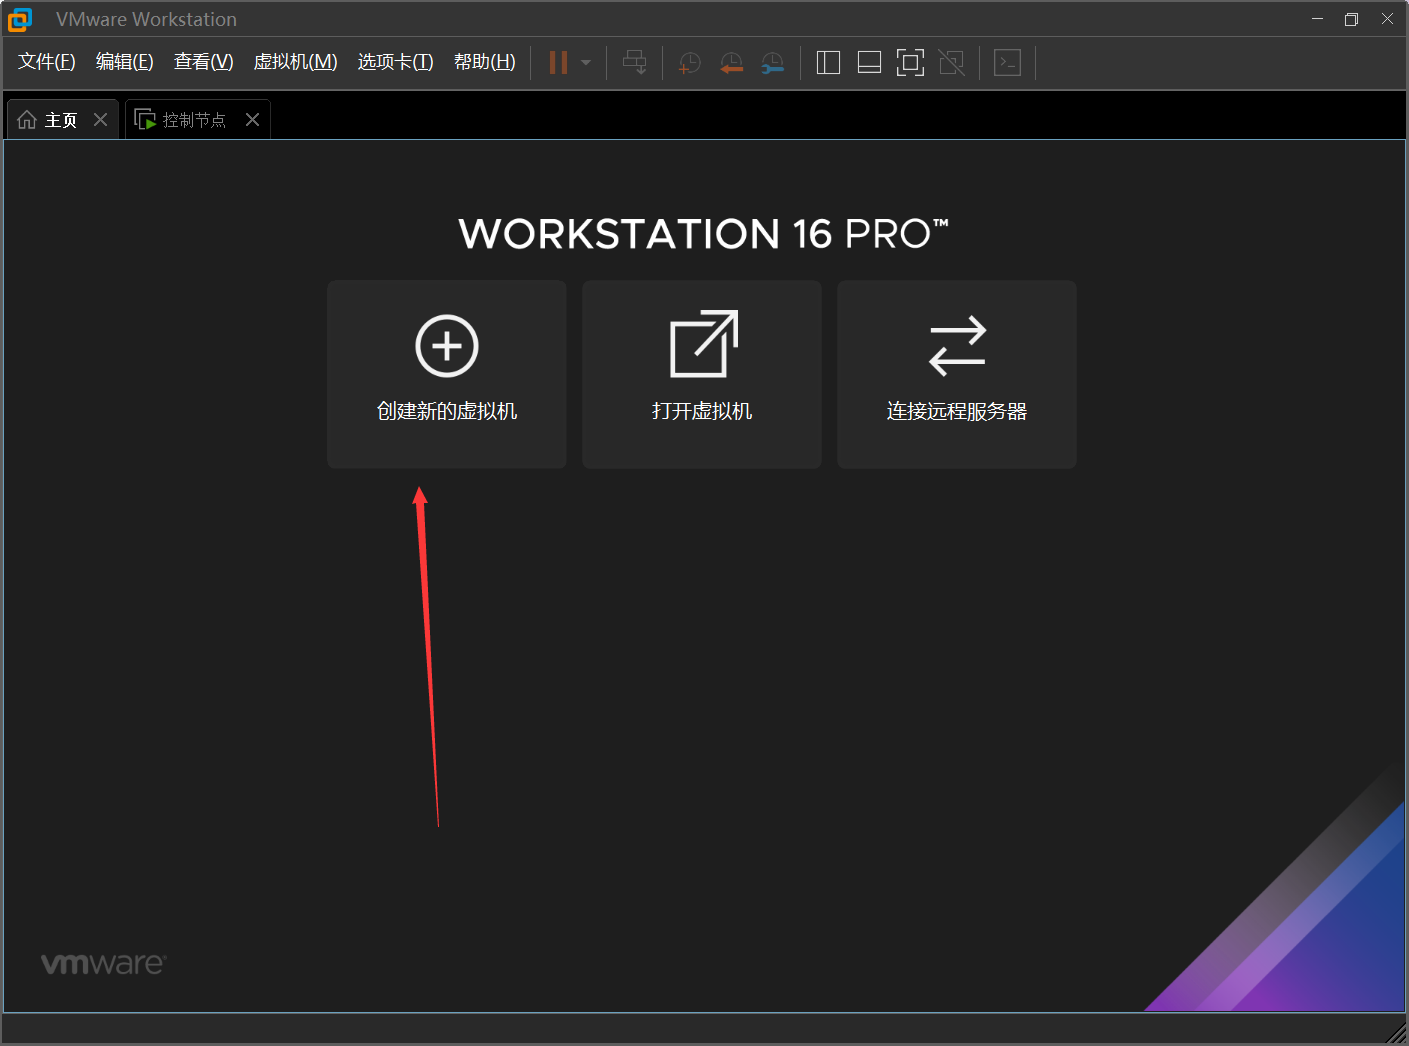The width and height of the screenshot is (1409, 1046).
Task: Restore down the VMware Workstation window
Action: 1351,19
